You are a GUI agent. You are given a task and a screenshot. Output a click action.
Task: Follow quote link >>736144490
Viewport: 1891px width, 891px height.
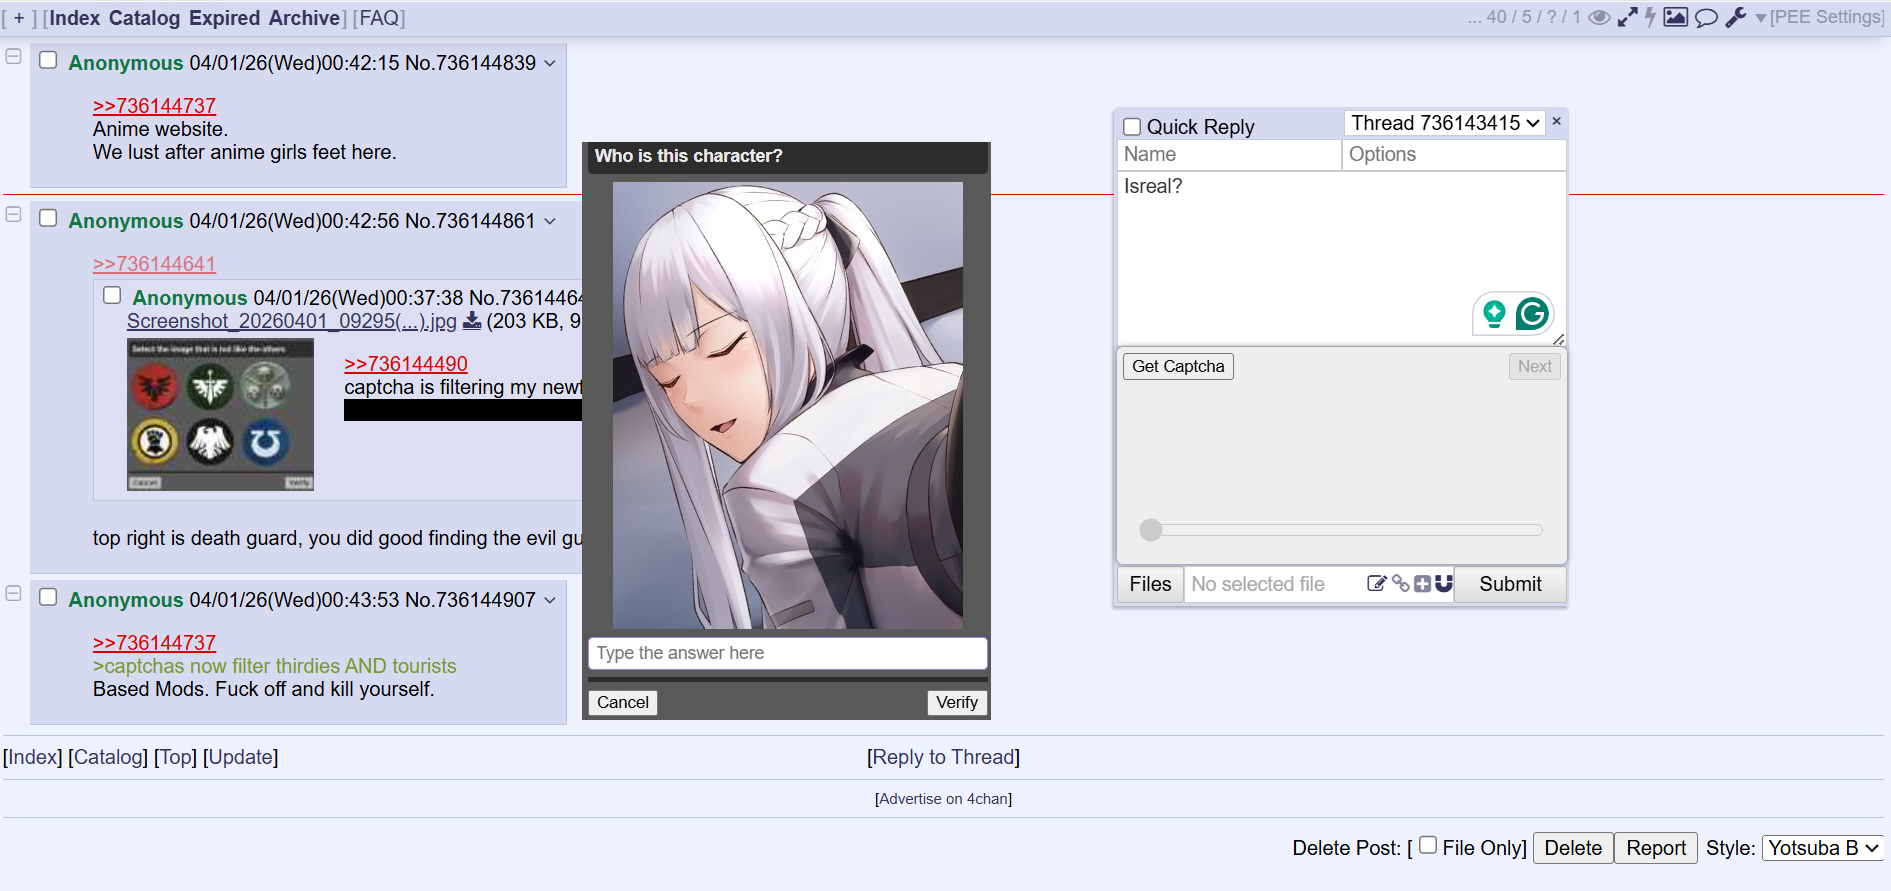(x=406, y=364)
